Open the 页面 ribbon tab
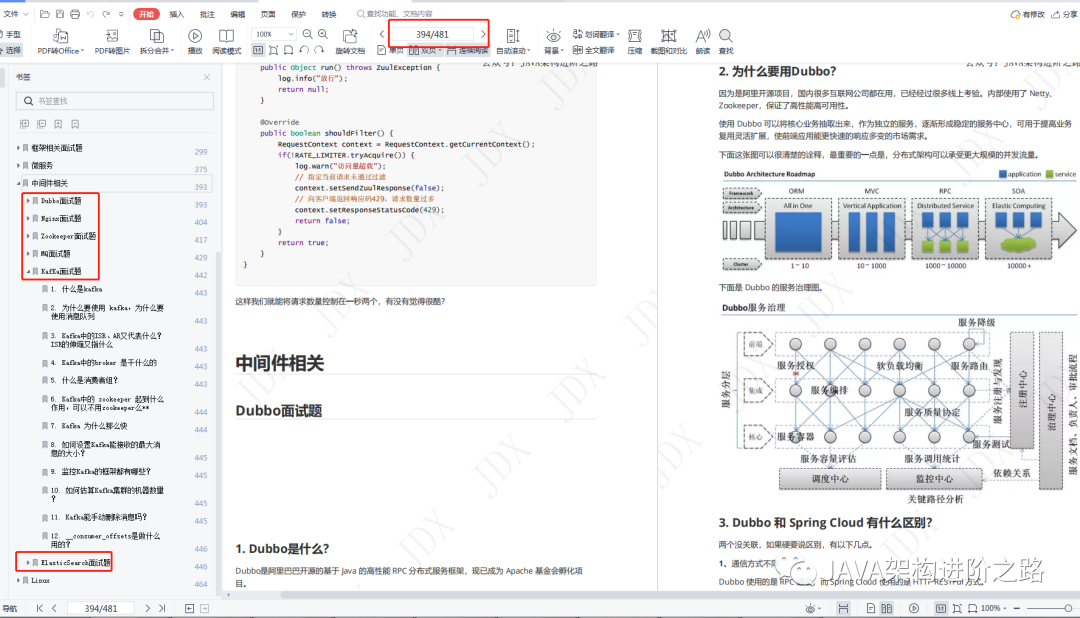The image size is (1080, 618). [x=268, y=14]
